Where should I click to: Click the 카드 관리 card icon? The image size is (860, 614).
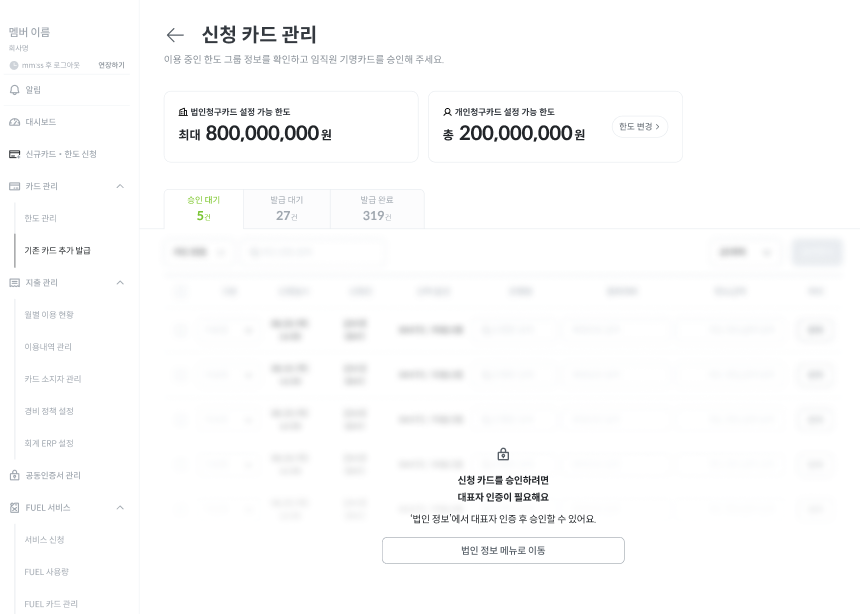(x=14, y=186)
